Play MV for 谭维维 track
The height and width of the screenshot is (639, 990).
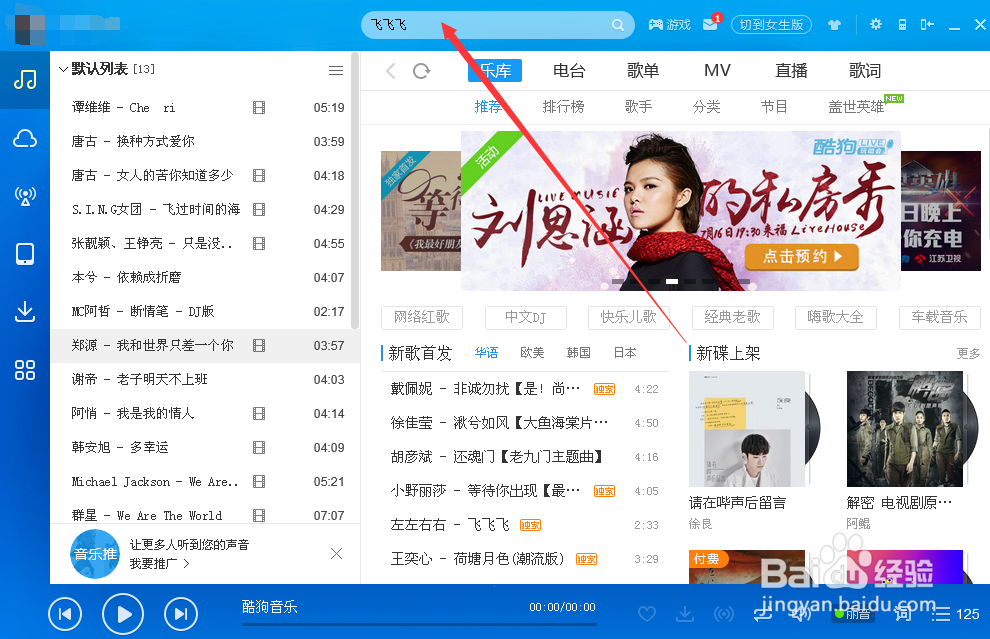(x=259, y=107)
